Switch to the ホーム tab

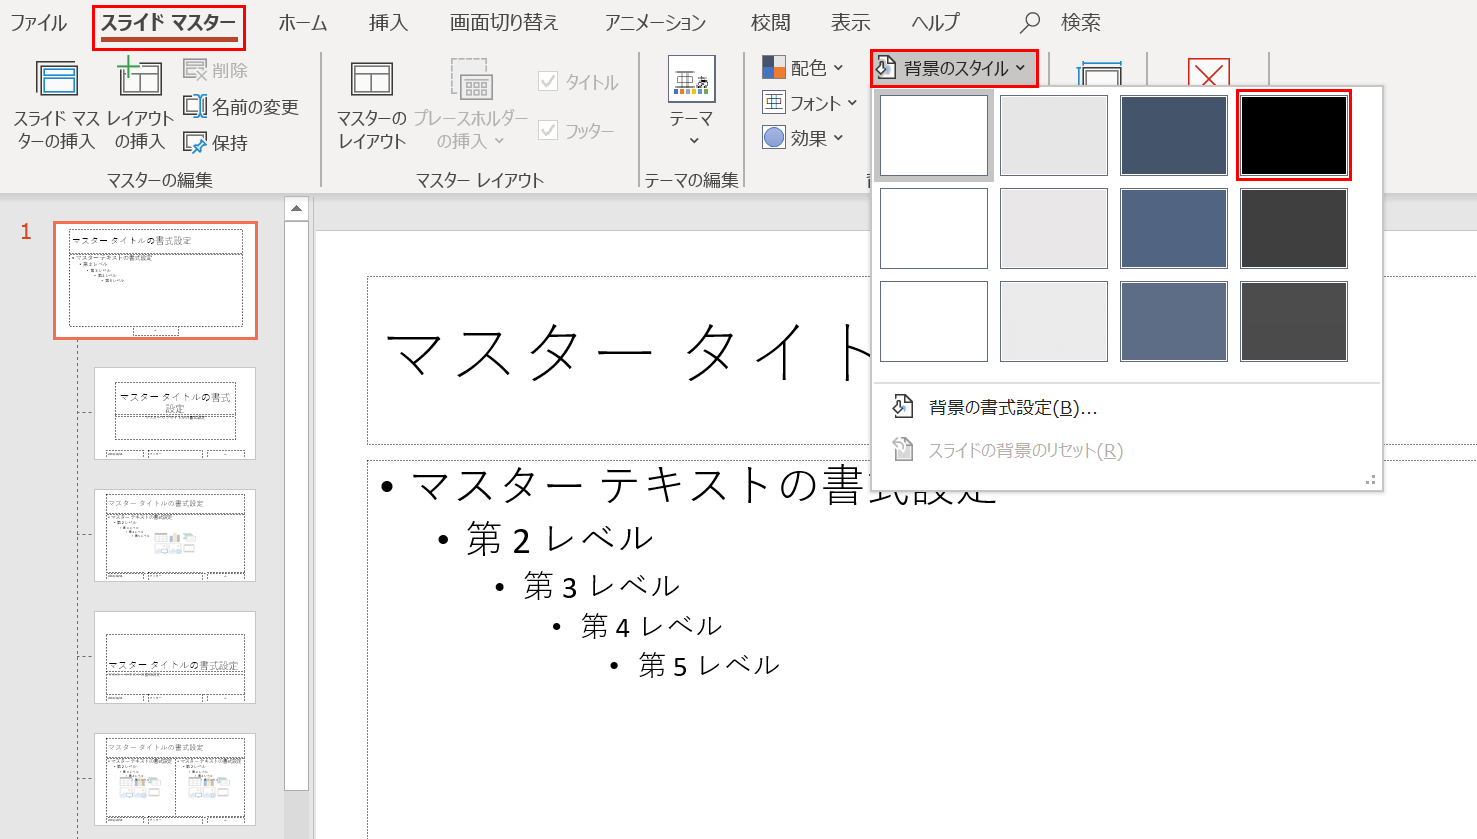pos(302,23)
